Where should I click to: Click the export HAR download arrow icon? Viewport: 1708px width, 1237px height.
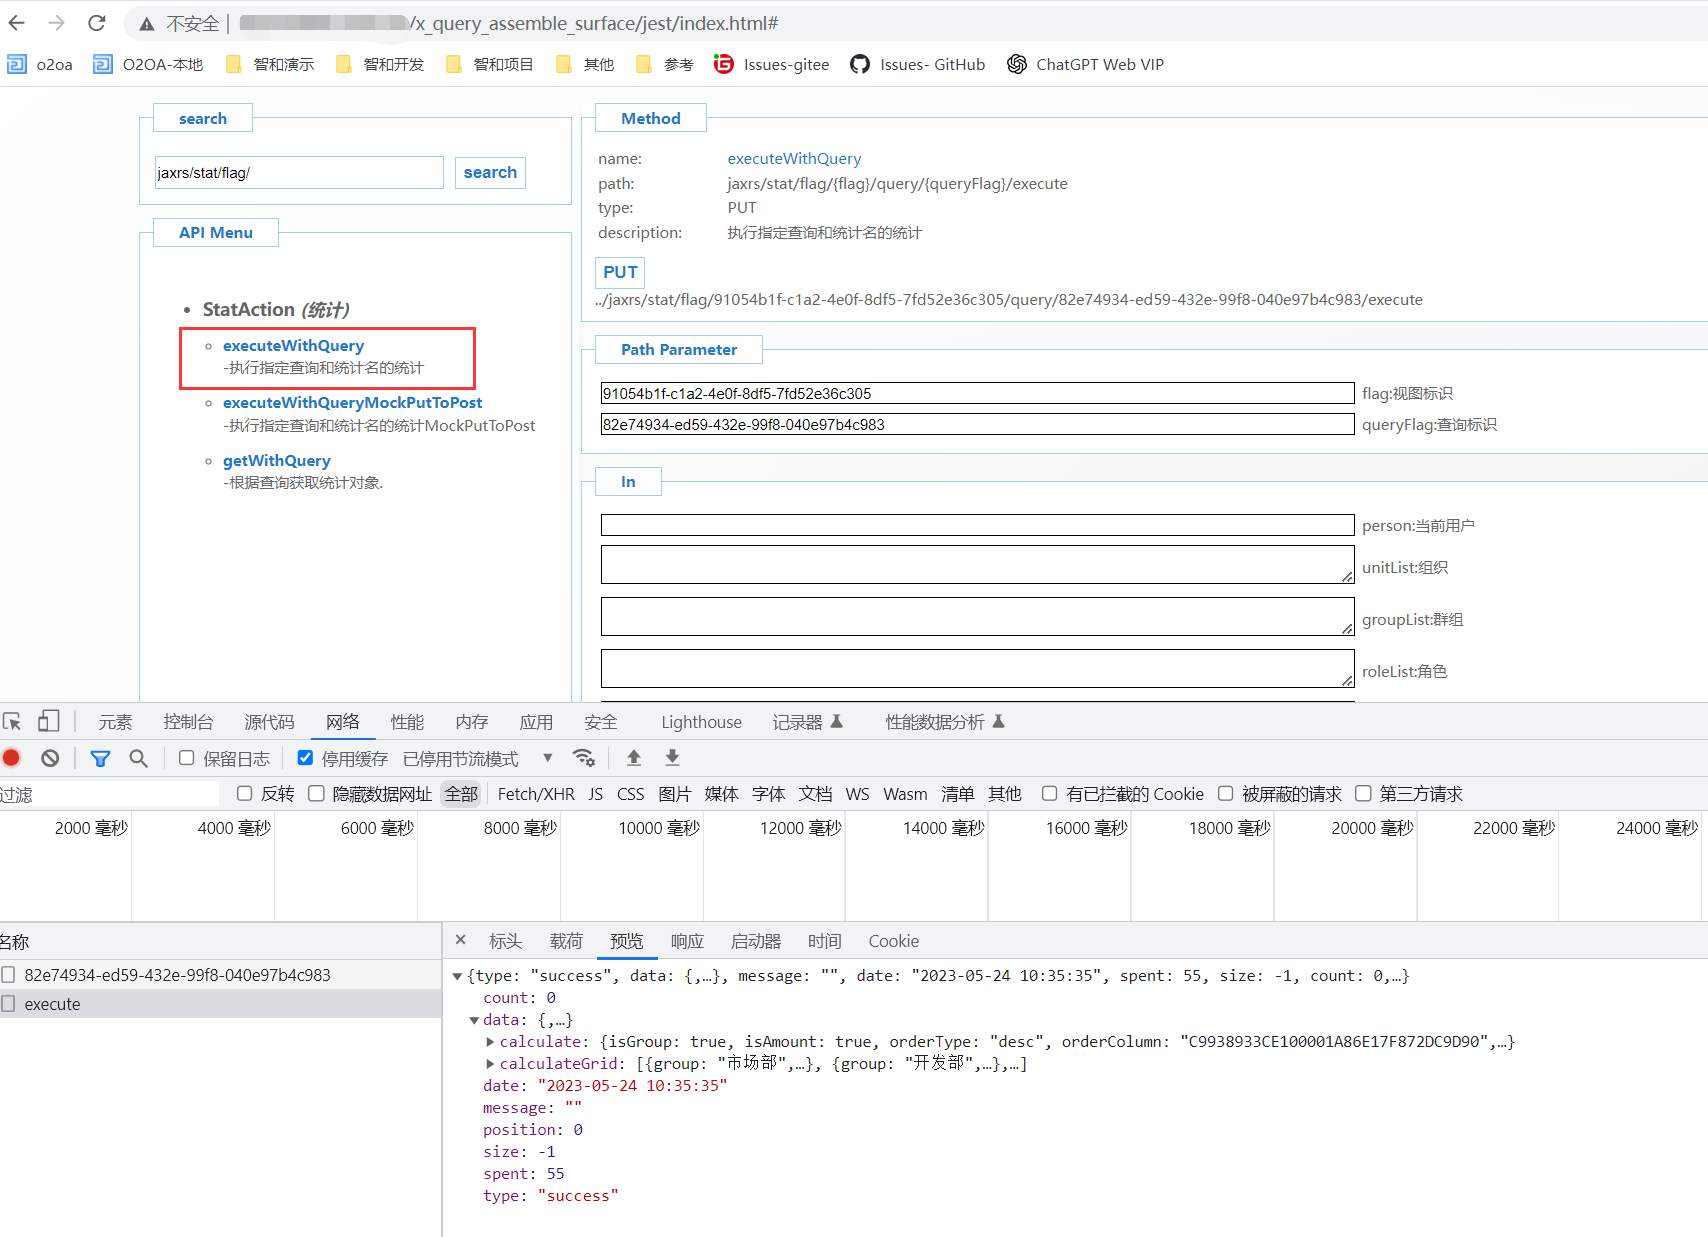point(672,758)
